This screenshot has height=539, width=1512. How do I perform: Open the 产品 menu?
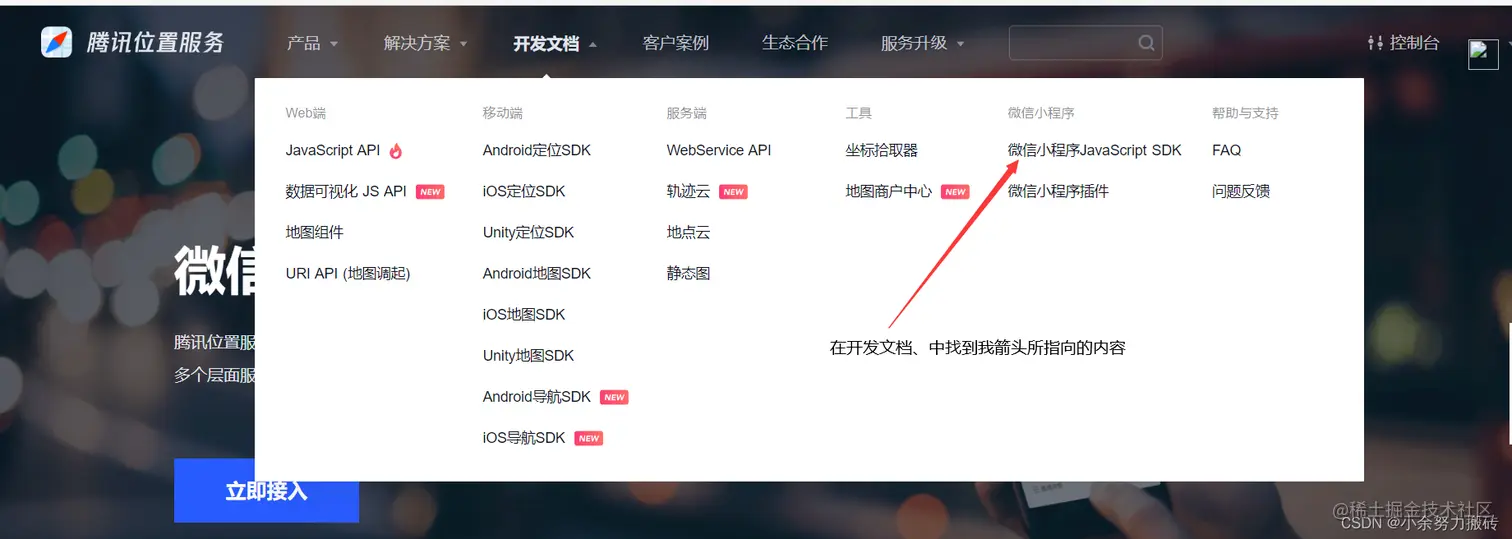(304, 43)
